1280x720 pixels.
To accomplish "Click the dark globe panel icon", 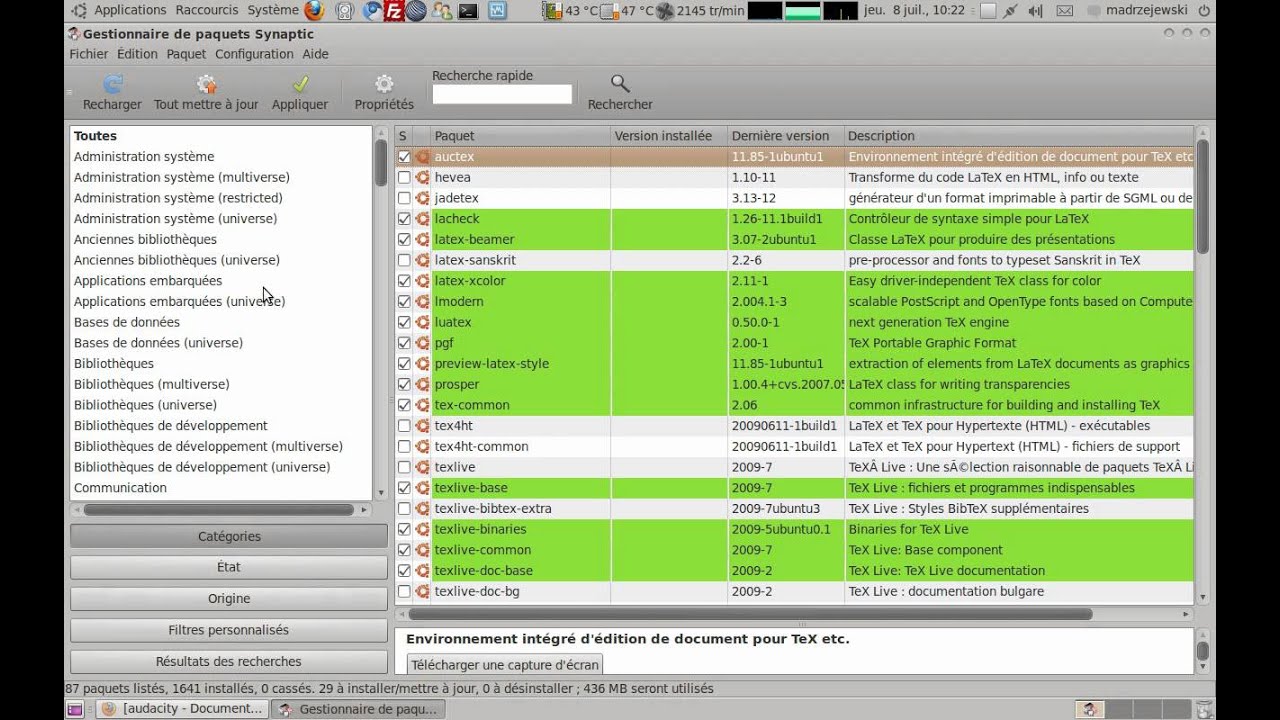I will pyautogui.click(x=418, y=11).
